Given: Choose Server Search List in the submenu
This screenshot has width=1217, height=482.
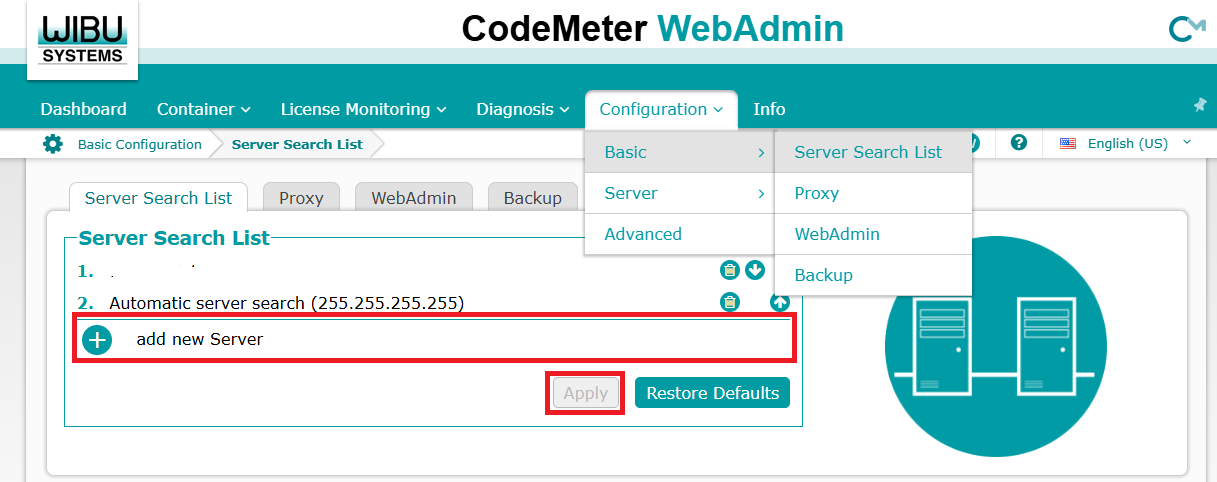Looking at the screenshot, I should click(873, 152).
